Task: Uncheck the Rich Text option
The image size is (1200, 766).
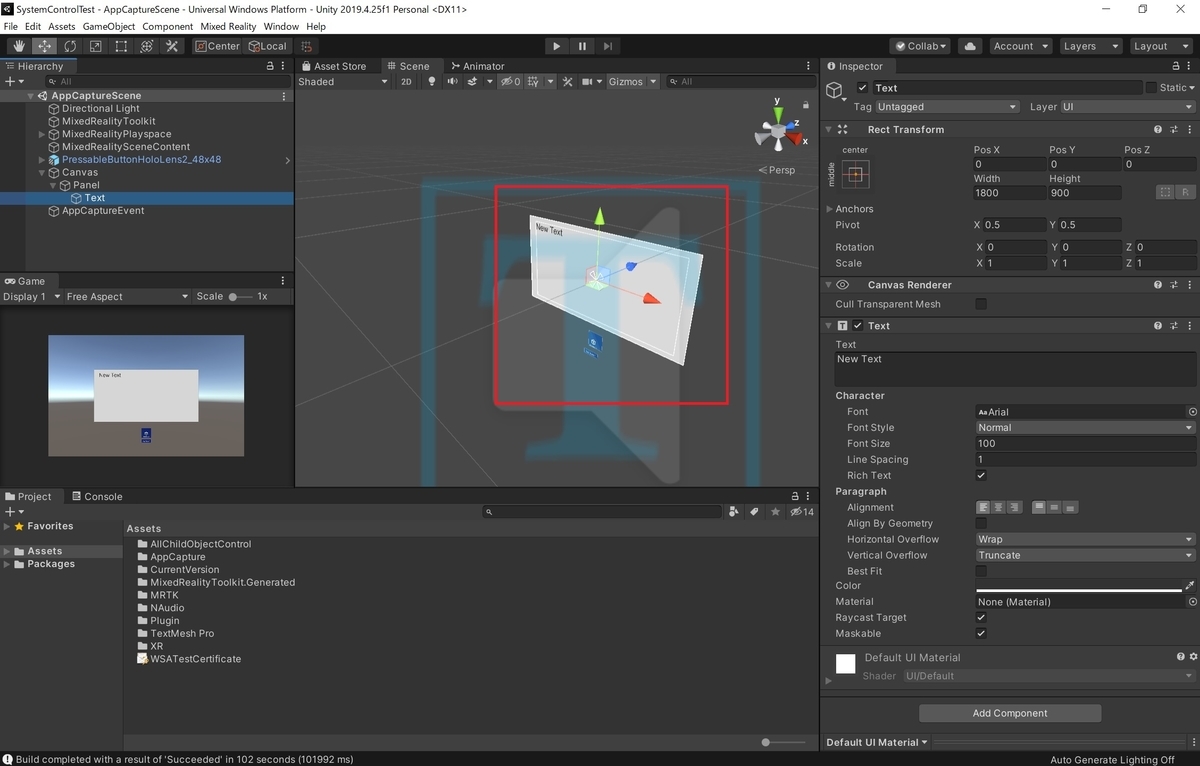Action: coord(981,476)
